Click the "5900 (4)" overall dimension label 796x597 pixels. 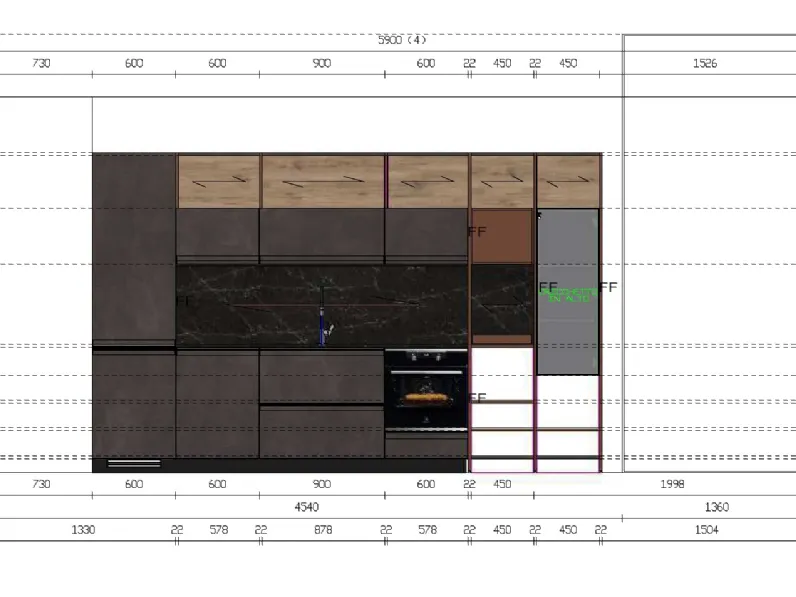402,40
